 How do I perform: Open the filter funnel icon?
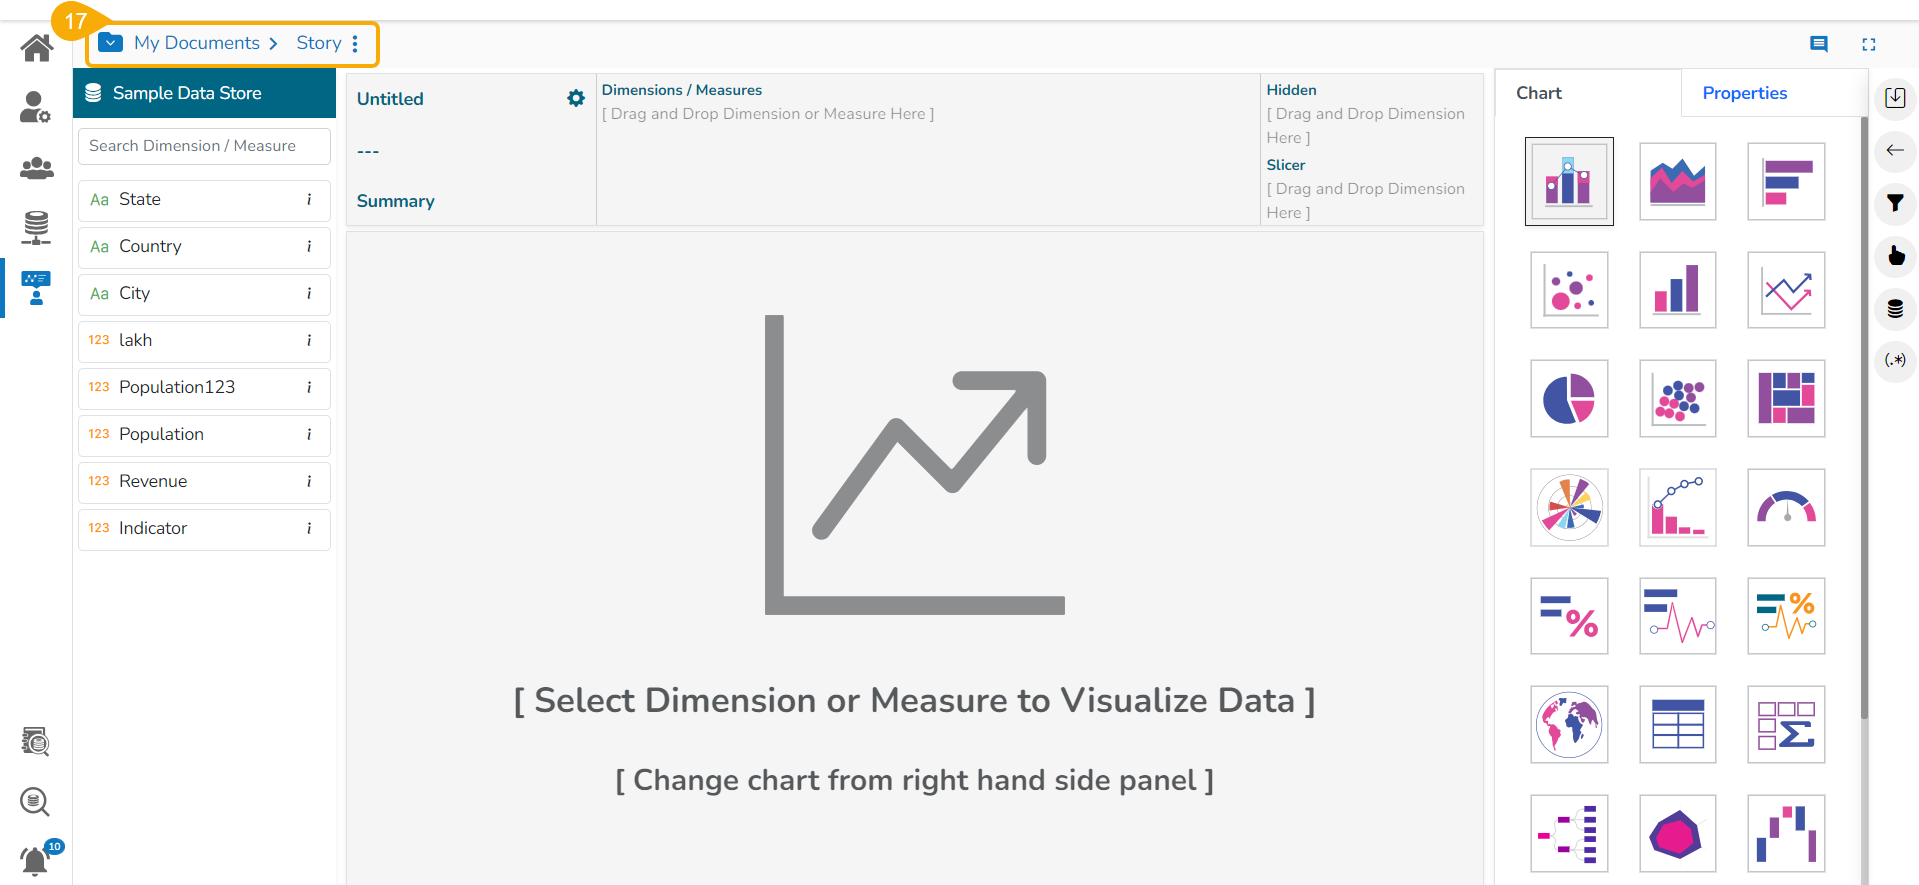click(1895, 203)
